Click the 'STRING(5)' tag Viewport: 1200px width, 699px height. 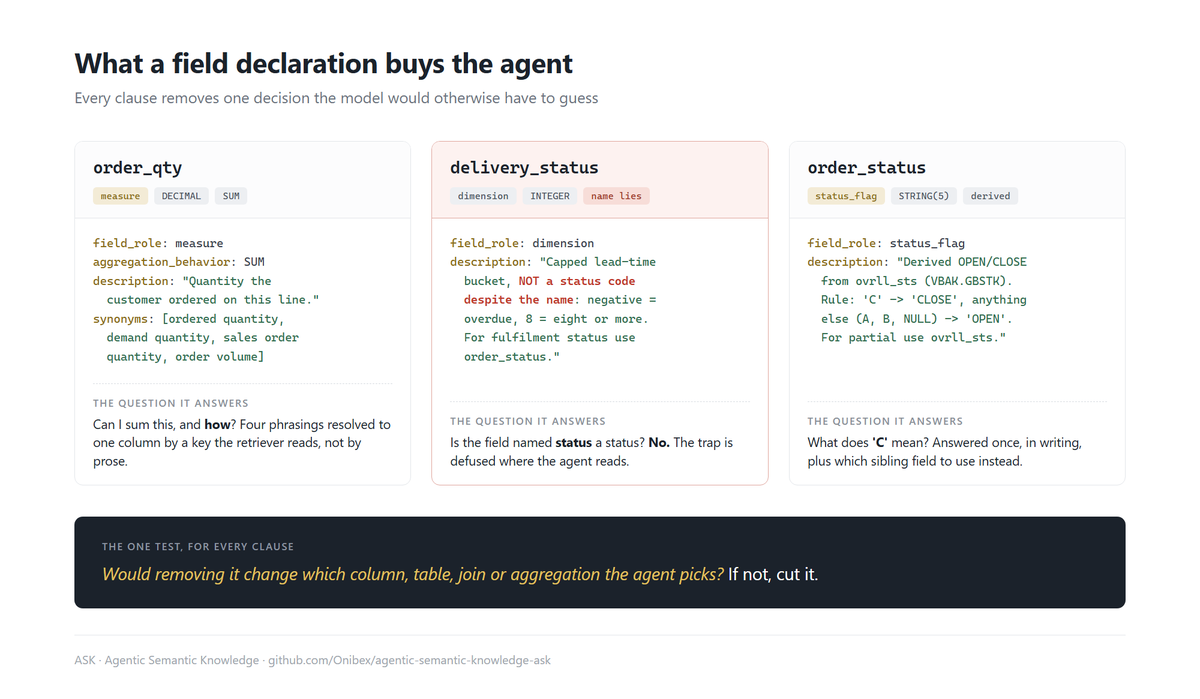coord(924,196)
